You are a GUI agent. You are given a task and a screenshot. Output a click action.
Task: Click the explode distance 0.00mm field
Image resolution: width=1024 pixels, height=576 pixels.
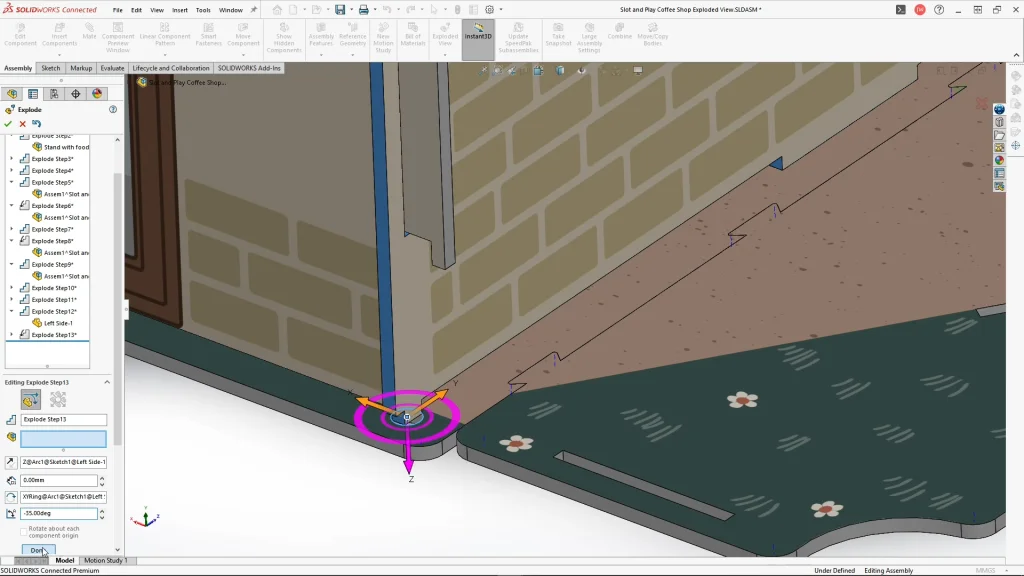[58, 481]
